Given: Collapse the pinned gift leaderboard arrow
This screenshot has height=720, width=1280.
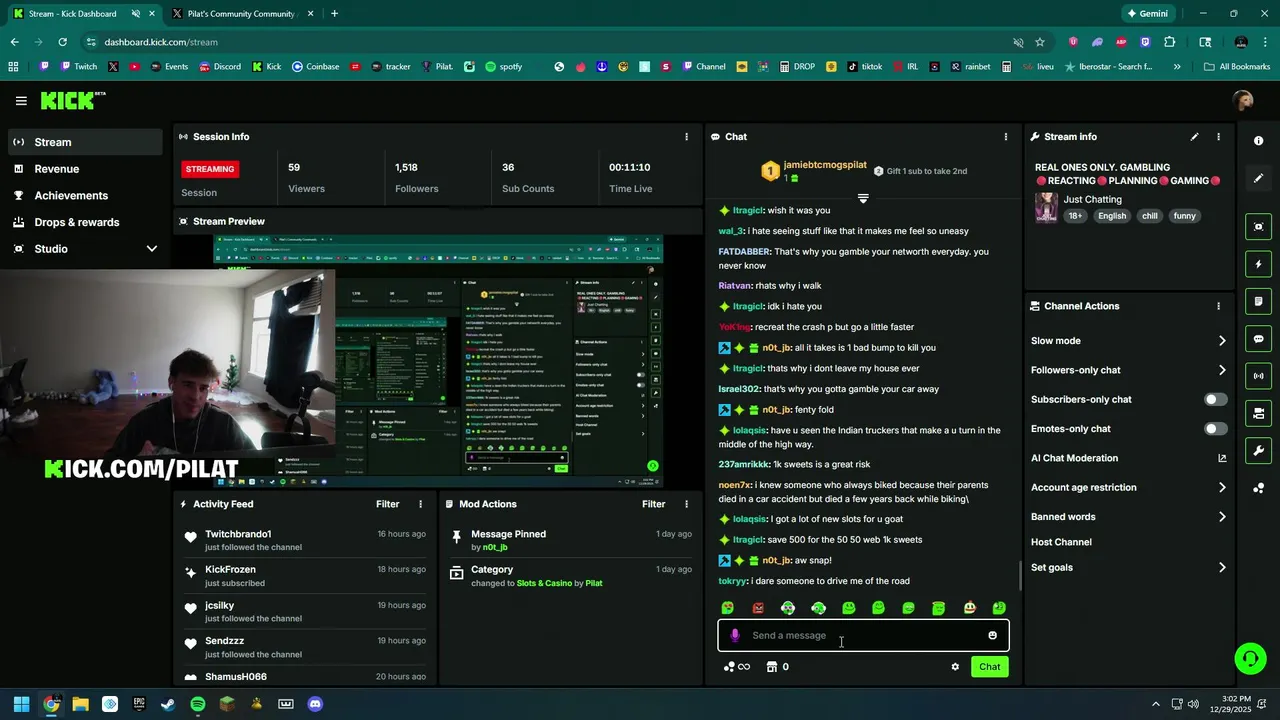Looking at the screenshot, I should point(863,198).
